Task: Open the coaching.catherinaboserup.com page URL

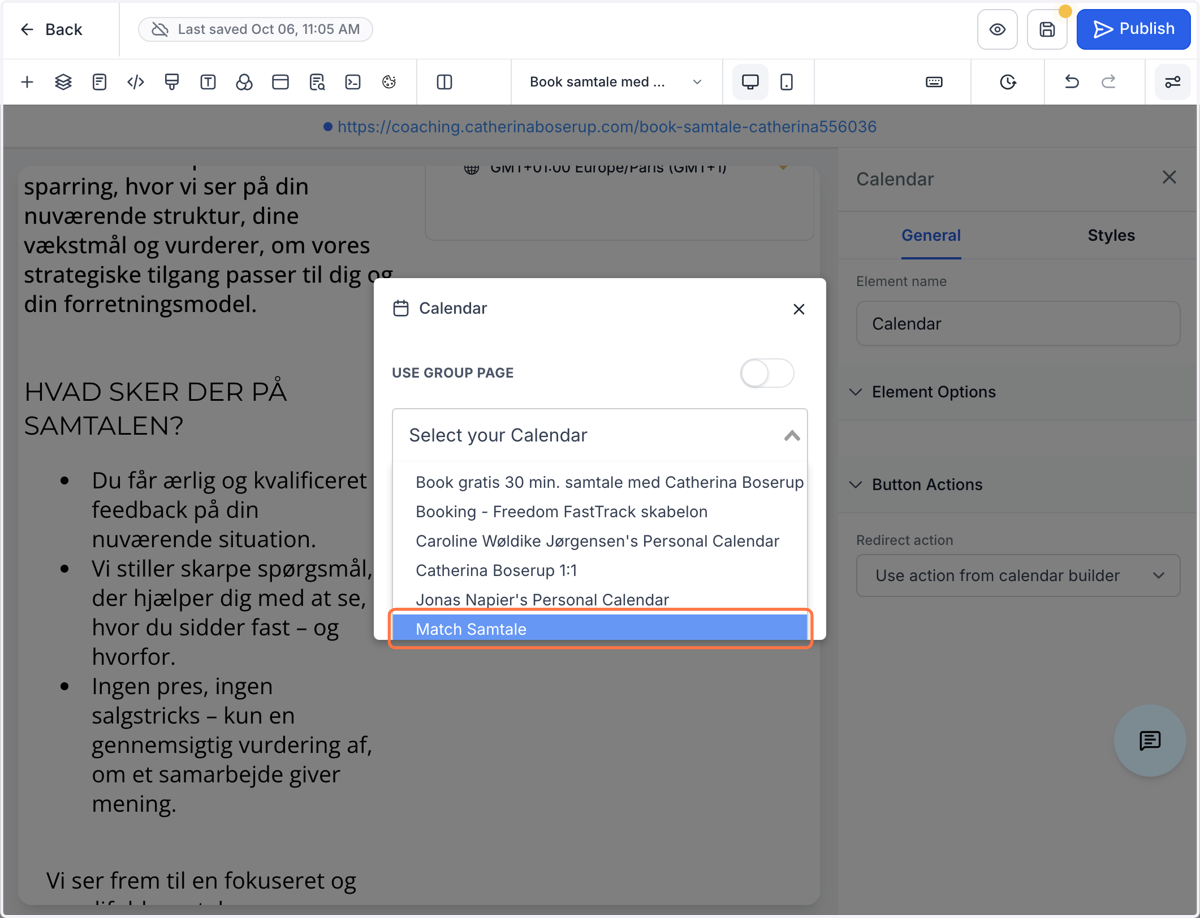Action: pyautogui.click(x=607, y=127)
